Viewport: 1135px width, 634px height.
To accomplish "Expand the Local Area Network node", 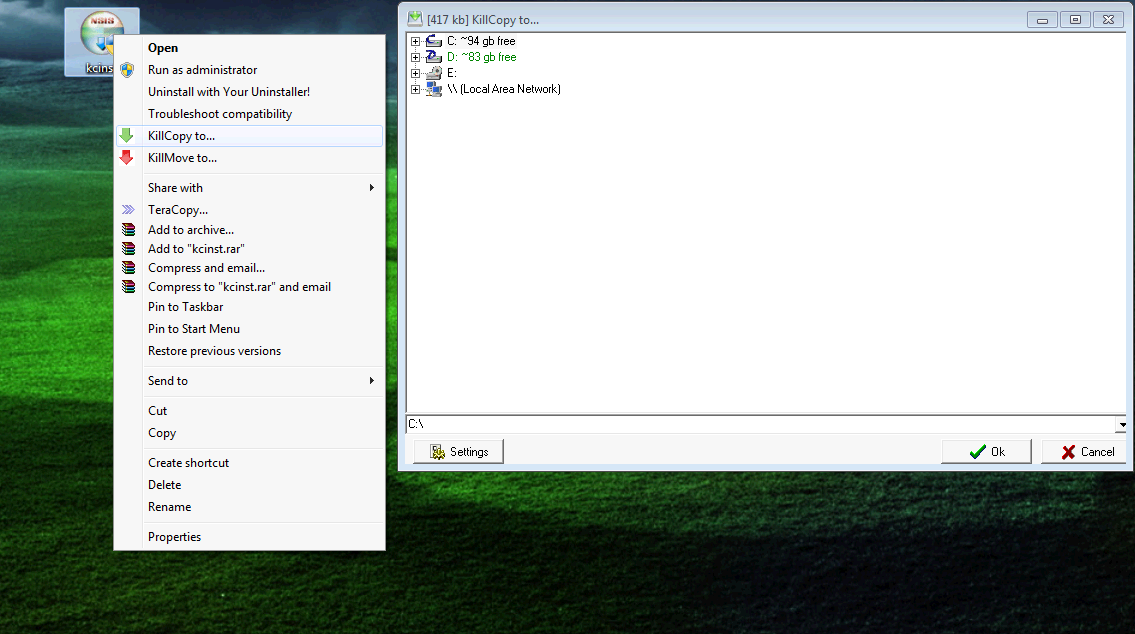I will tap(415, 89).
